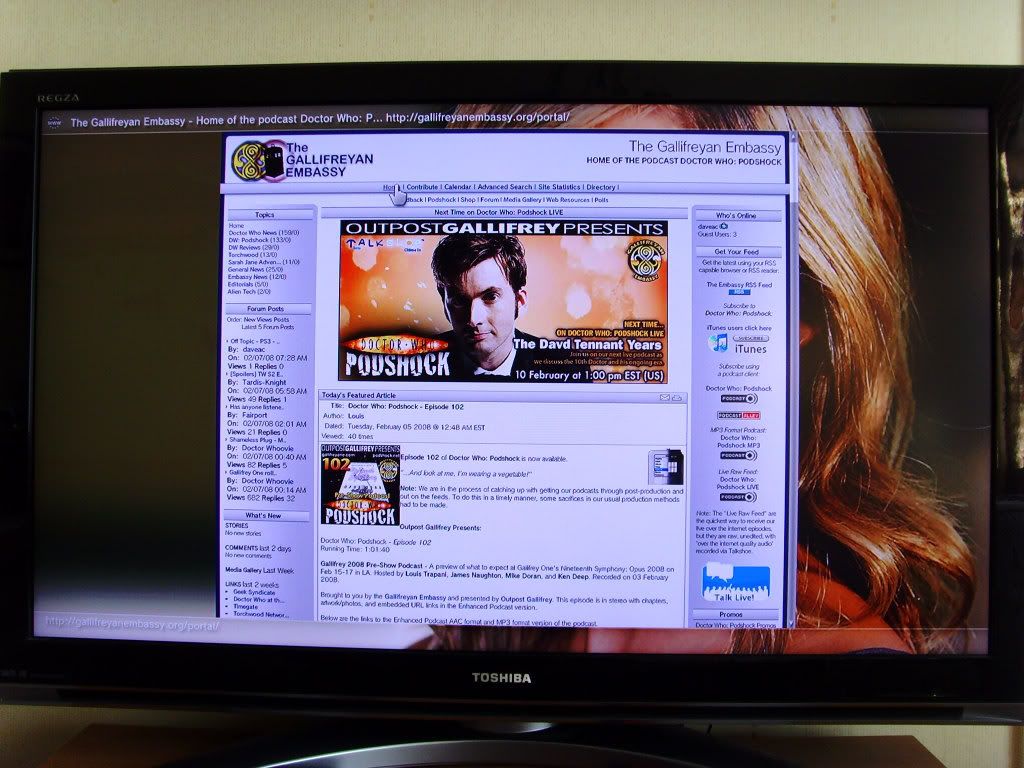
Task: Open Web Resources in the secondary navigation
Action: (x=568, y=200)
